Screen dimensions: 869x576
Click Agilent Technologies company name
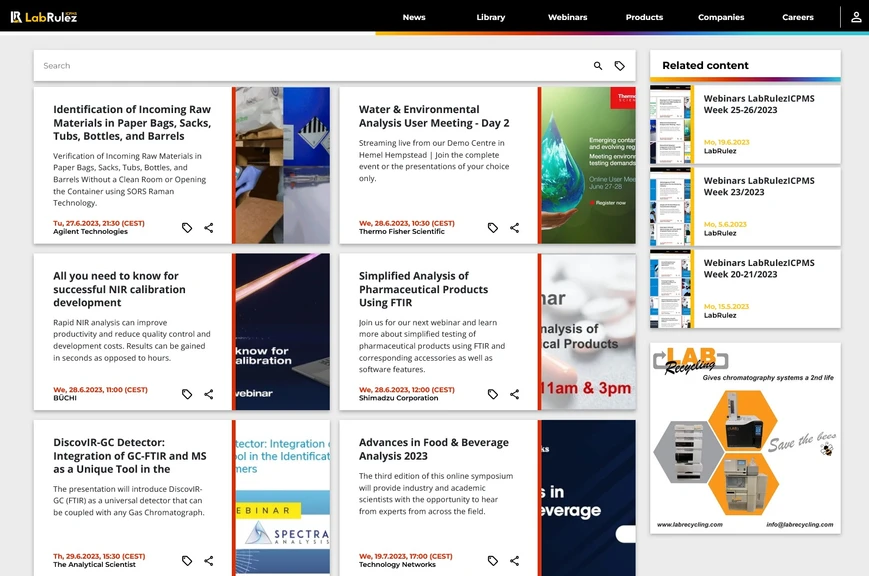(x=90, y=232)
